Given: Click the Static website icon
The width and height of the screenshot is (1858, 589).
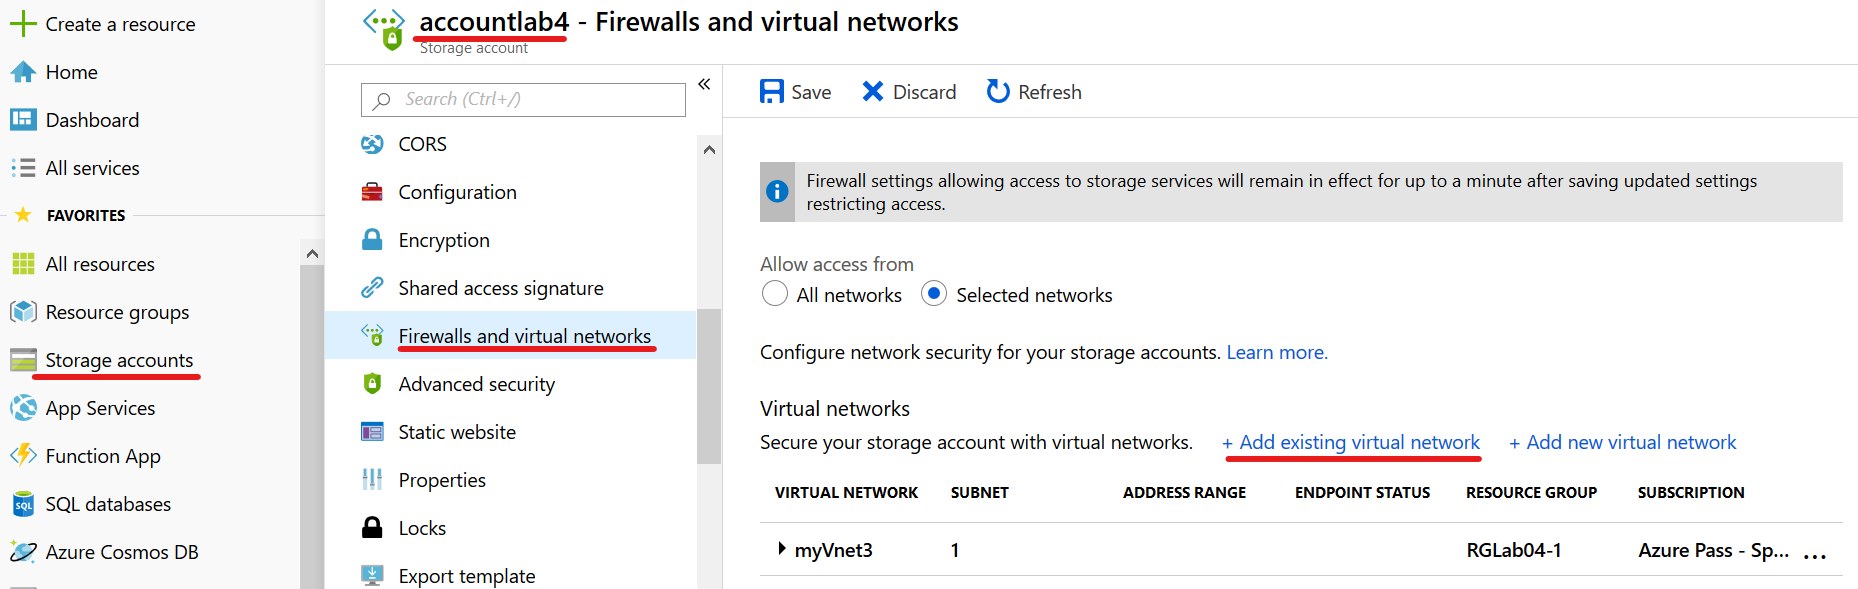Looking at the screenshot, I should click(x=372, y=432).
